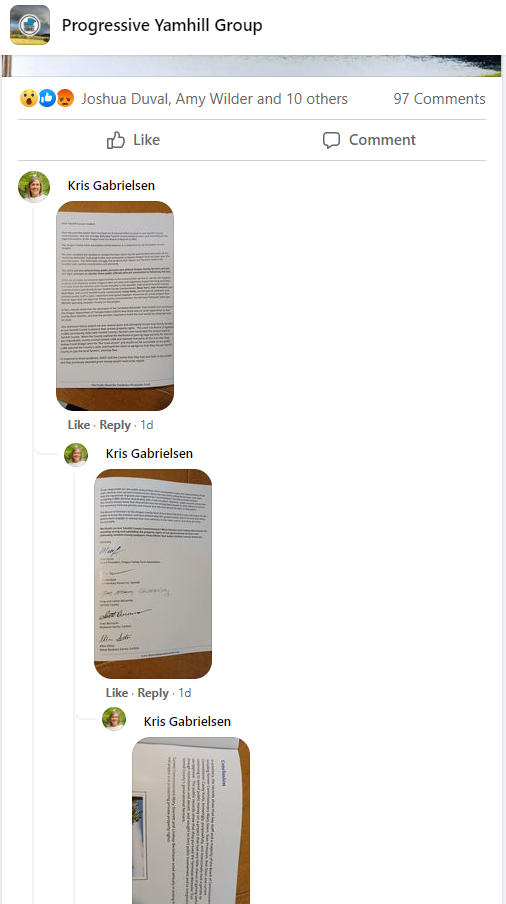This screenshot has height=904, width=506.
Task: Click the thumbs-up Like button
Action: [133, 140]
